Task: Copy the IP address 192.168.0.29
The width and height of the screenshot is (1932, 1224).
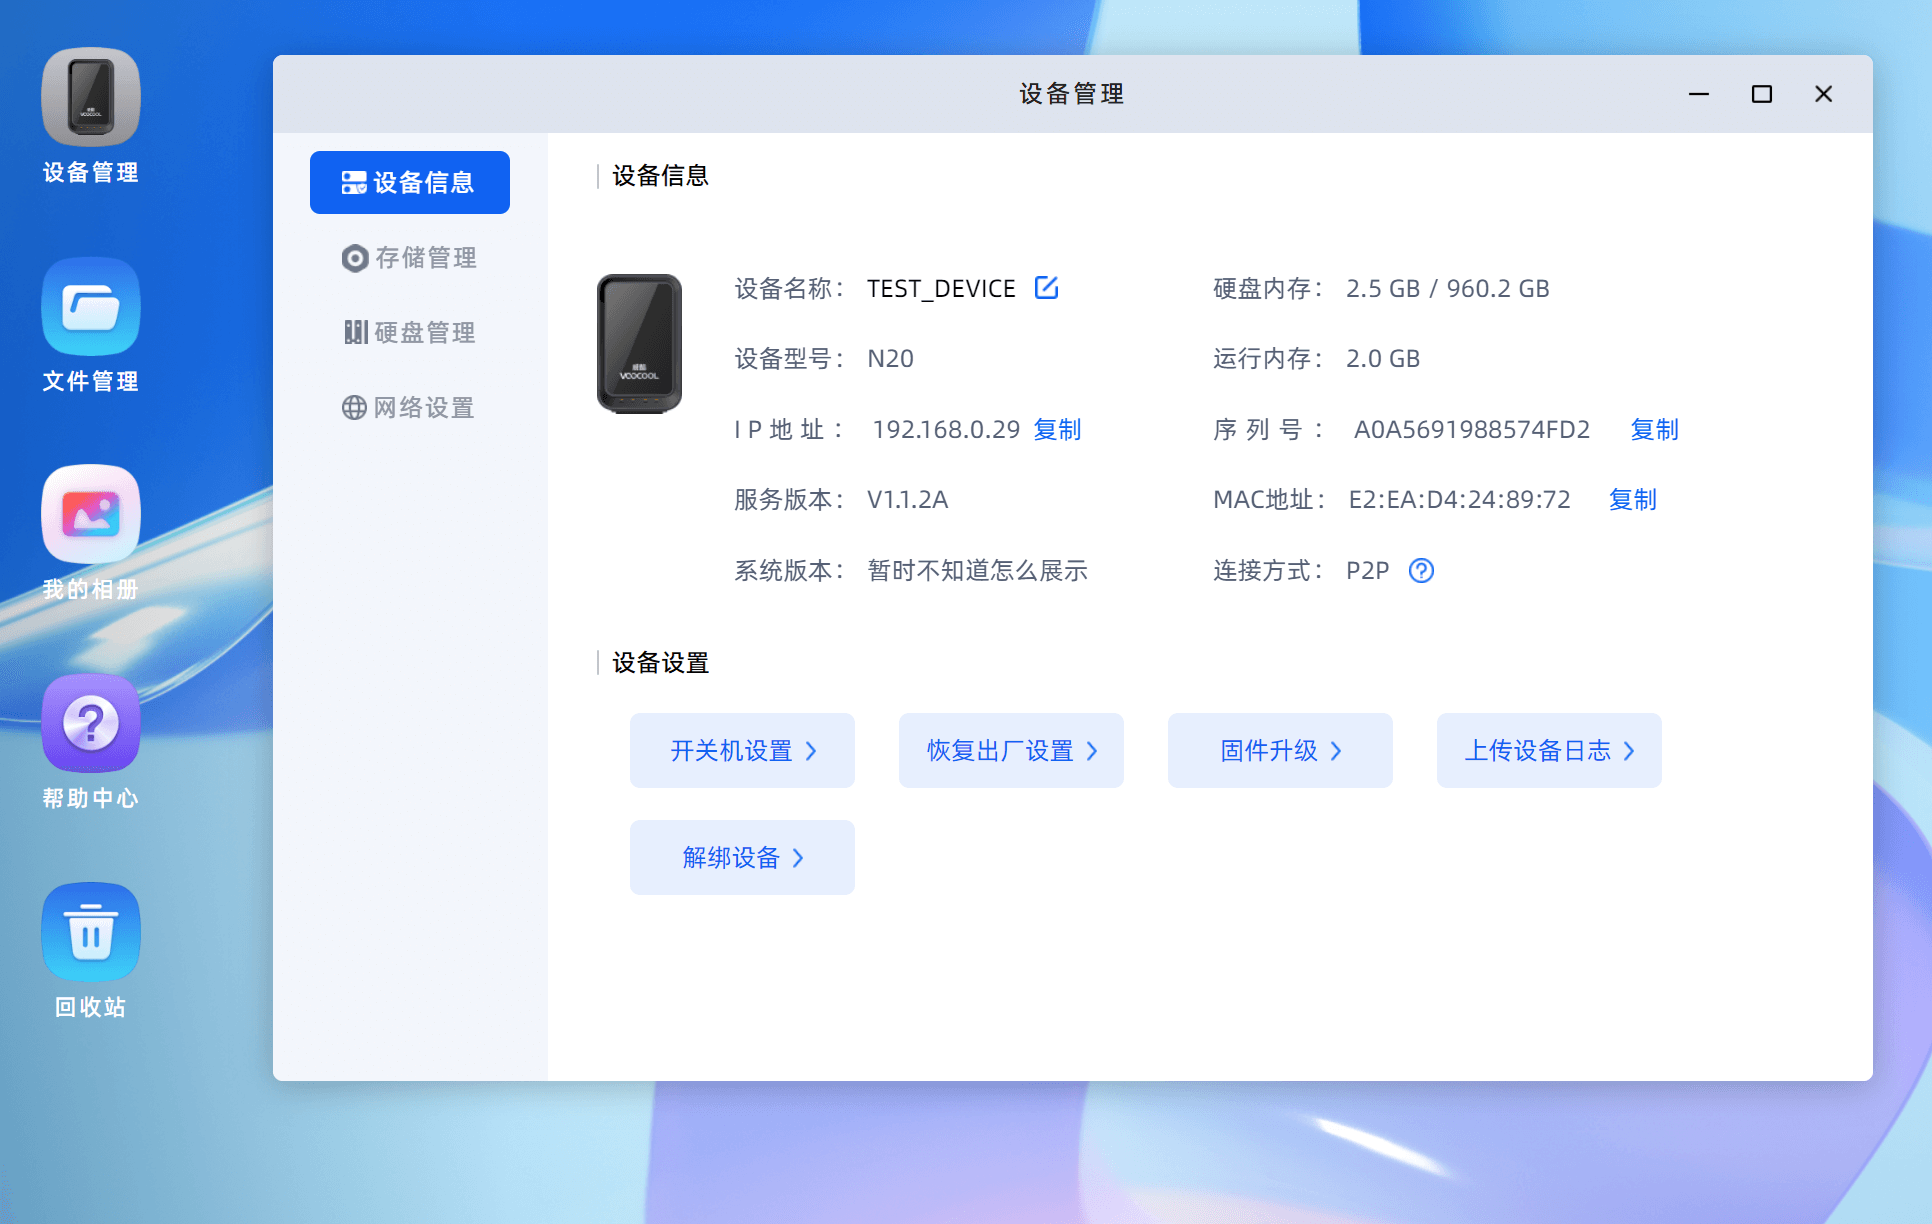Action: [1057, 430]
